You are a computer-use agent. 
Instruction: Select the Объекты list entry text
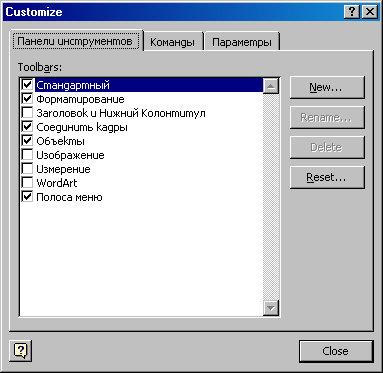pyautogui.click(x=60, y=141)
